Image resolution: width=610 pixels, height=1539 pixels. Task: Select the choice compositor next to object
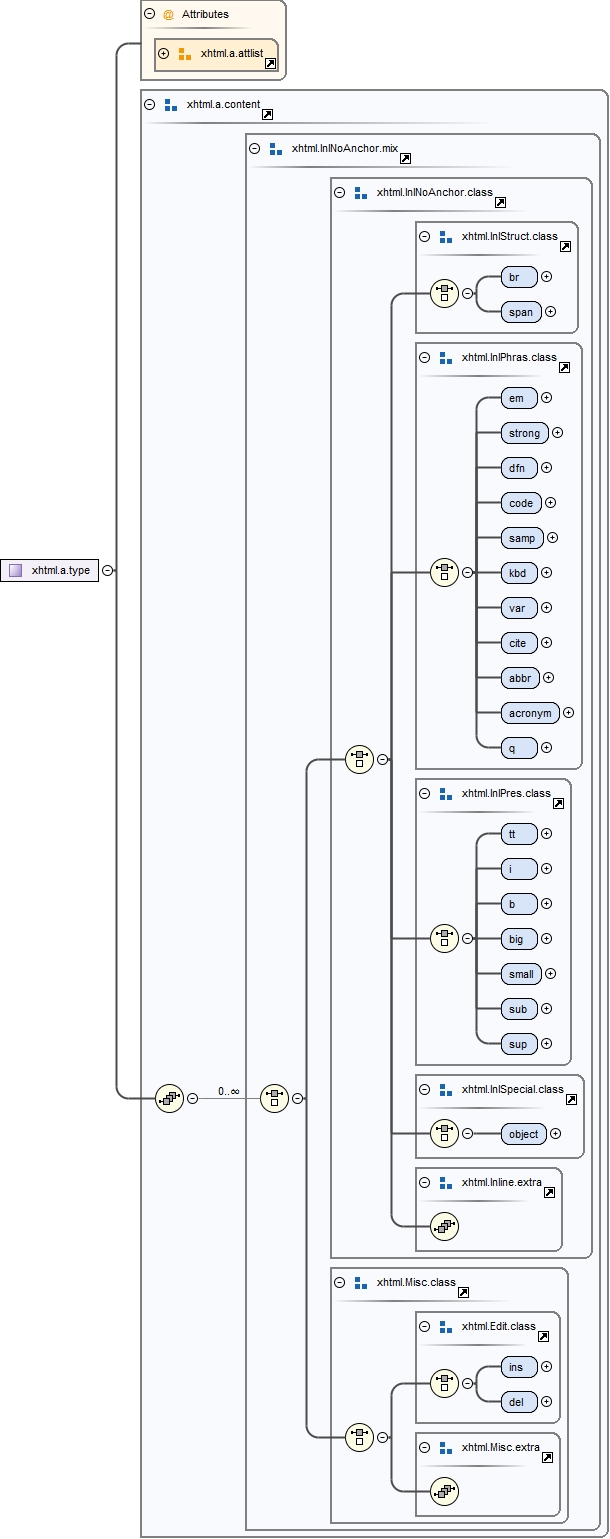444,1134
